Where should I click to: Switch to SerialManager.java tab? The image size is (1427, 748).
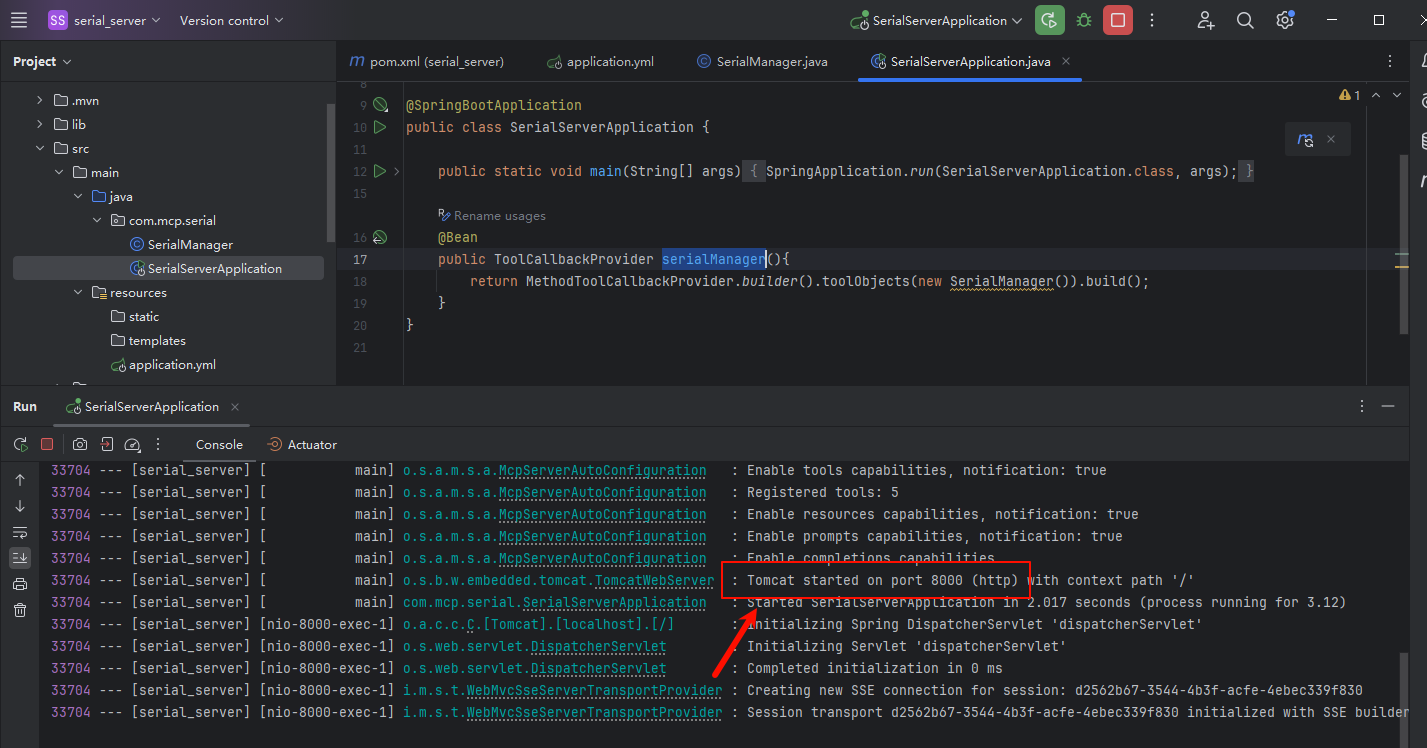click(763, 62)
